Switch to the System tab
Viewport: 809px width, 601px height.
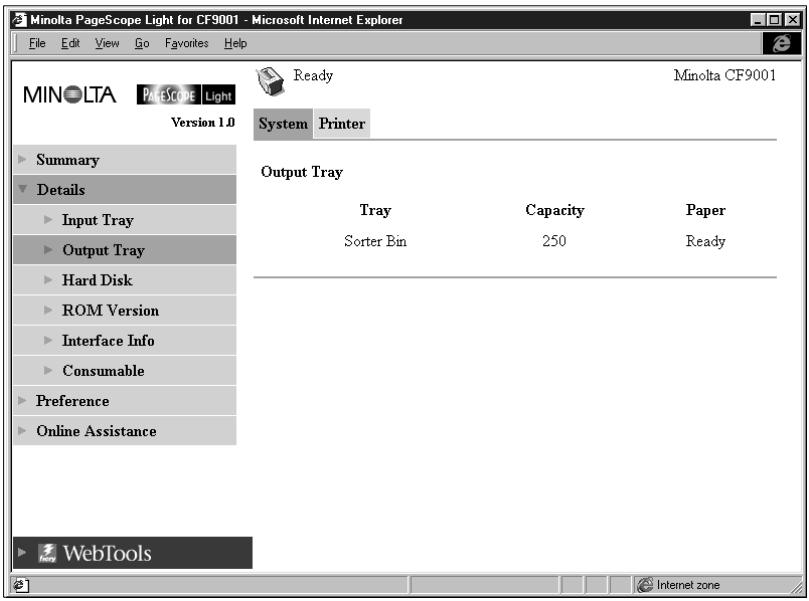tap(283, 124)
